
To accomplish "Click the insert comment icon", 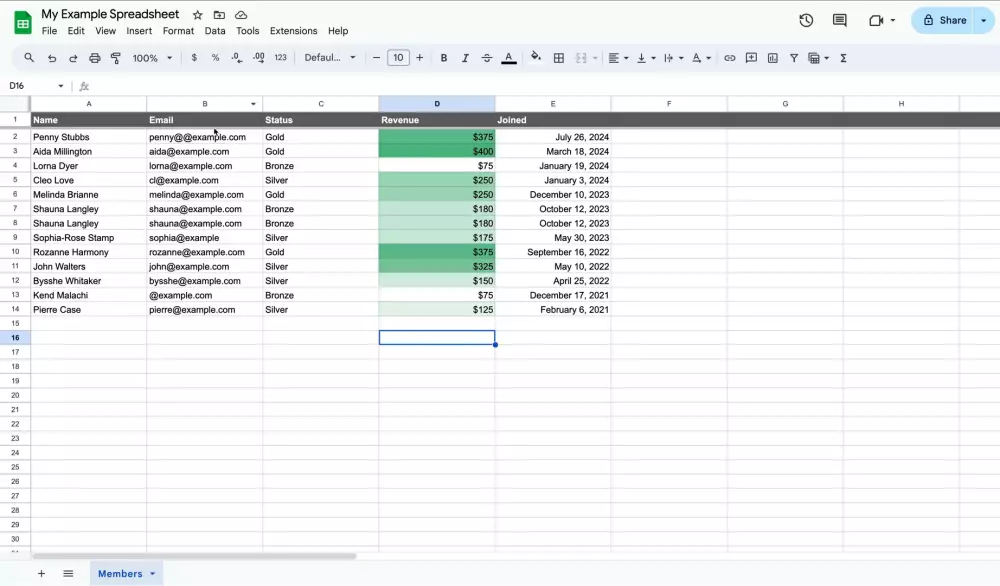I will click(x=751, y=58).
